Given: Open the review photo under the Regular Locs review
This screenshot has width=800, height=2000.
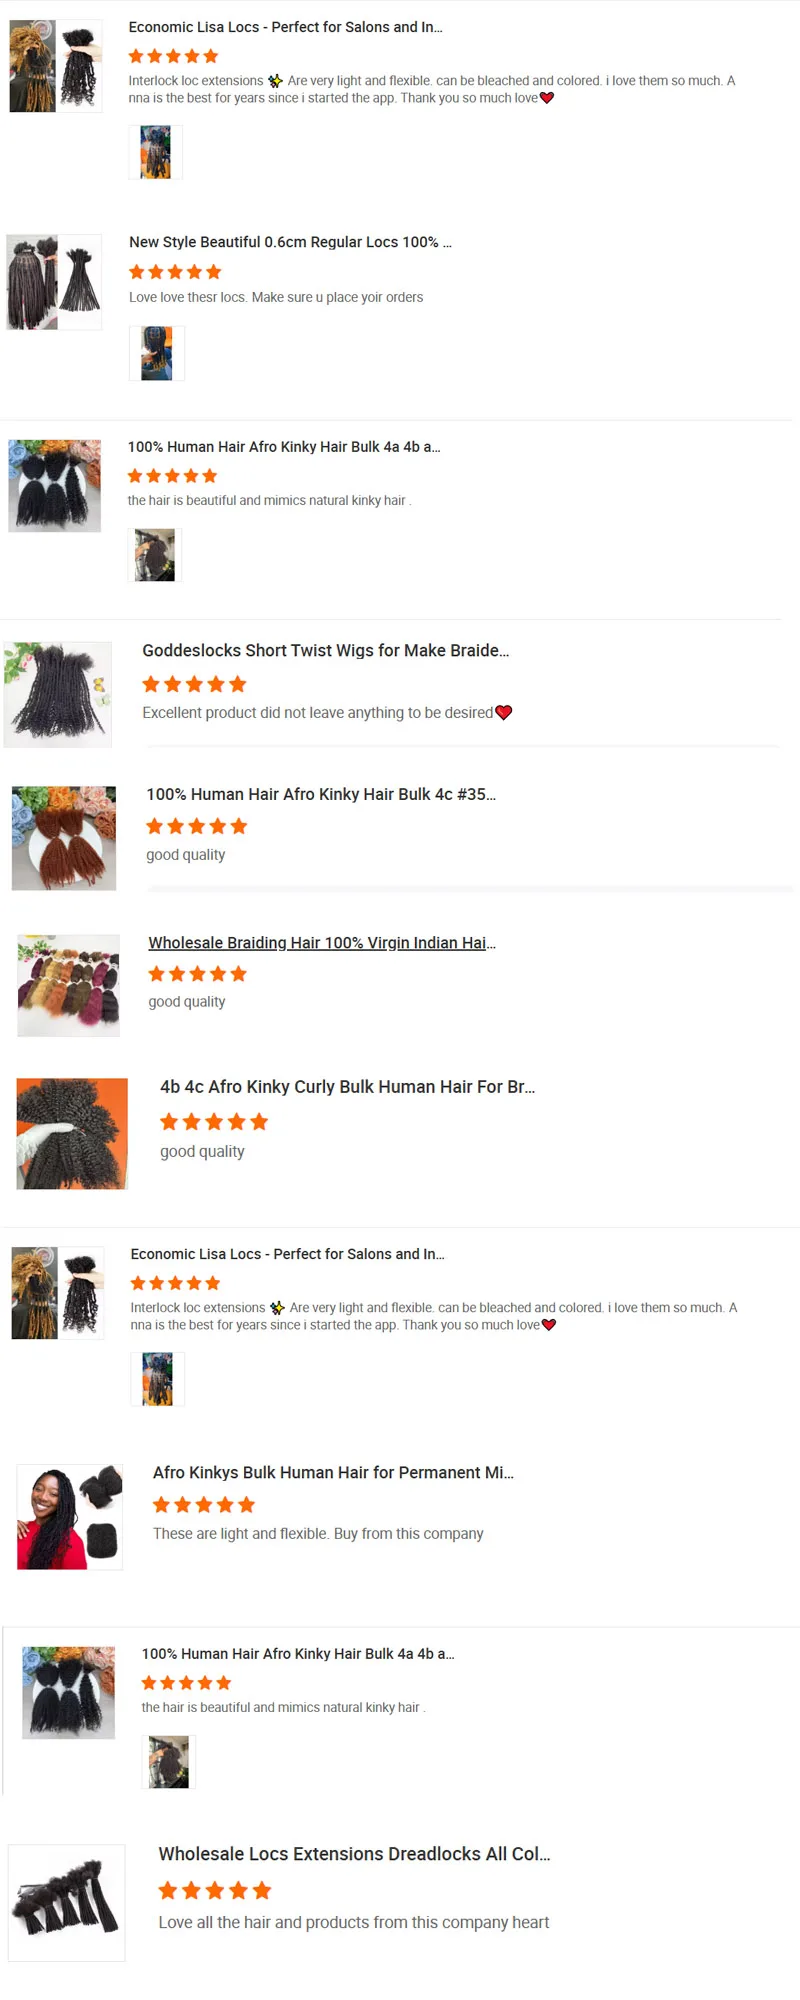Looking at the screenshot, I should coord(156,353).
